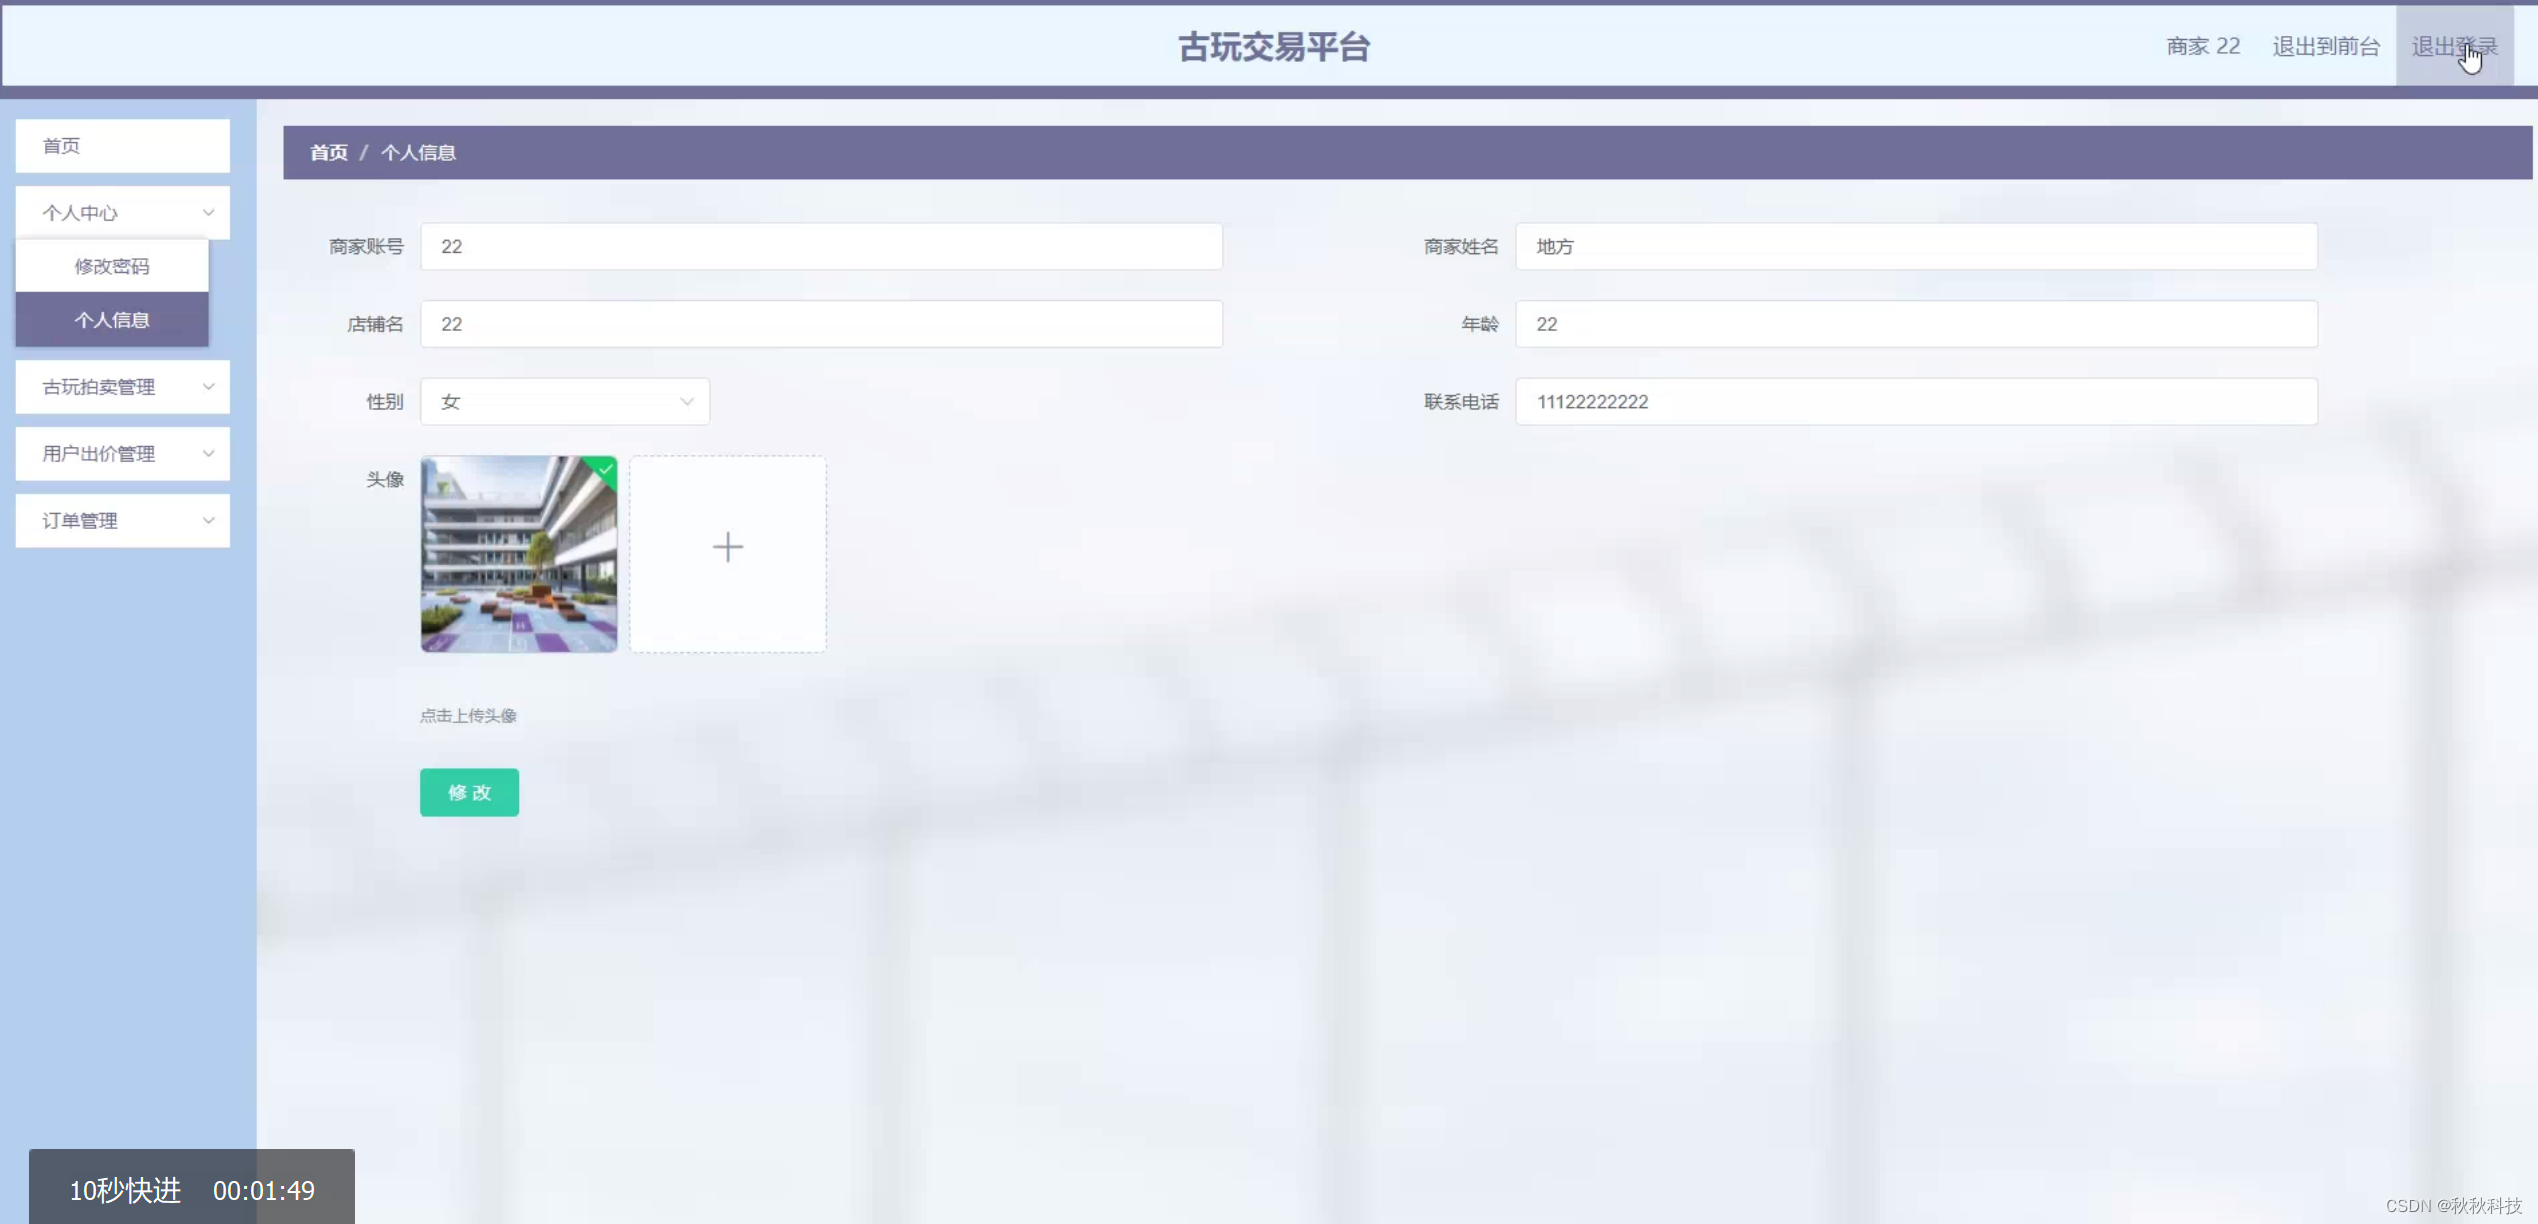
Task: Expand the 用户出价管理 sidebar section
Action: (122, 453)
